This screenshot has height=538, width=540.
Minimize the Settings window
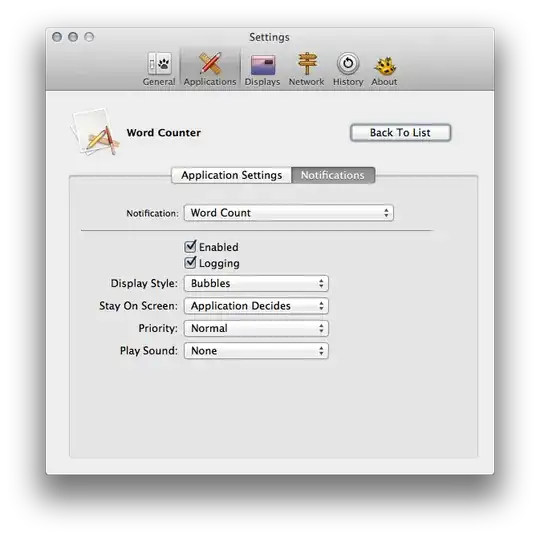coord(73,37)
